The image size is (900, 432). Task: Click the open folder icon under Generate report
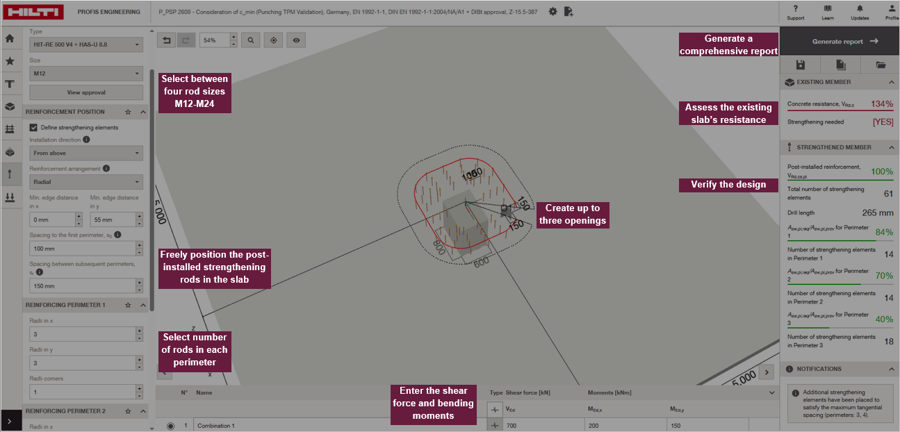[x=880, y=65]
